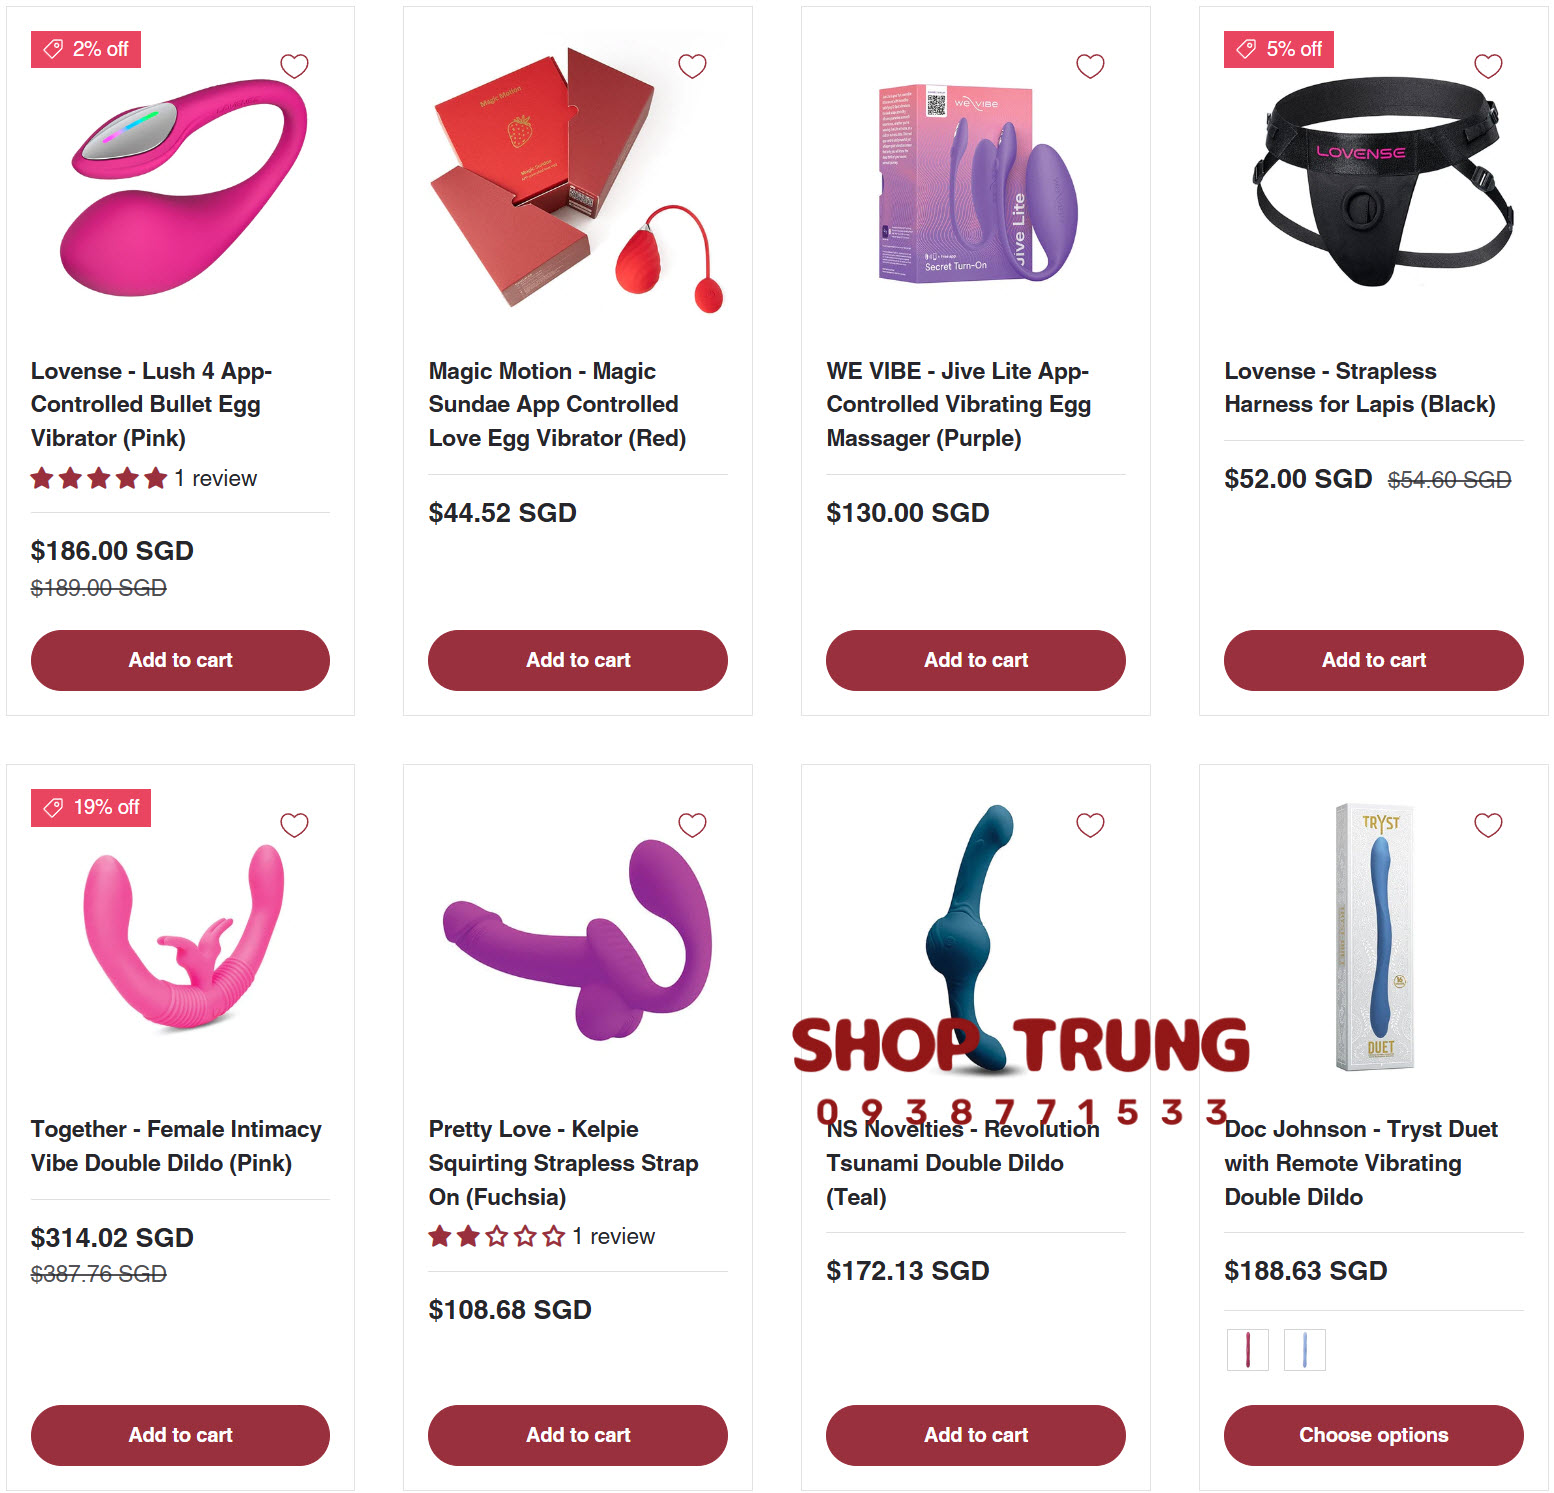Click Choose options for Tryst Duet
The height and width of the screenshot is (1493, 1554).
1373,1435
